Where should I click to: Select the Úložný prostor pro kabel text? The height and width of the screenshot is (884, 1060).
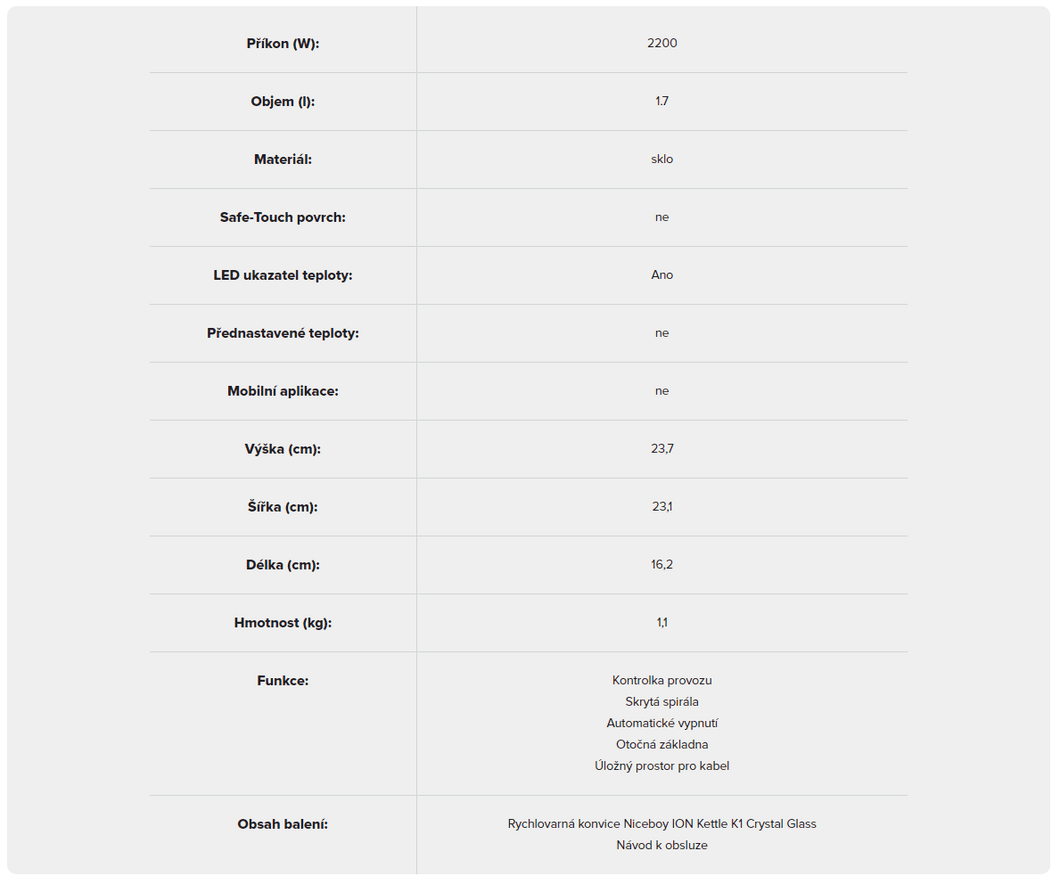662,766
